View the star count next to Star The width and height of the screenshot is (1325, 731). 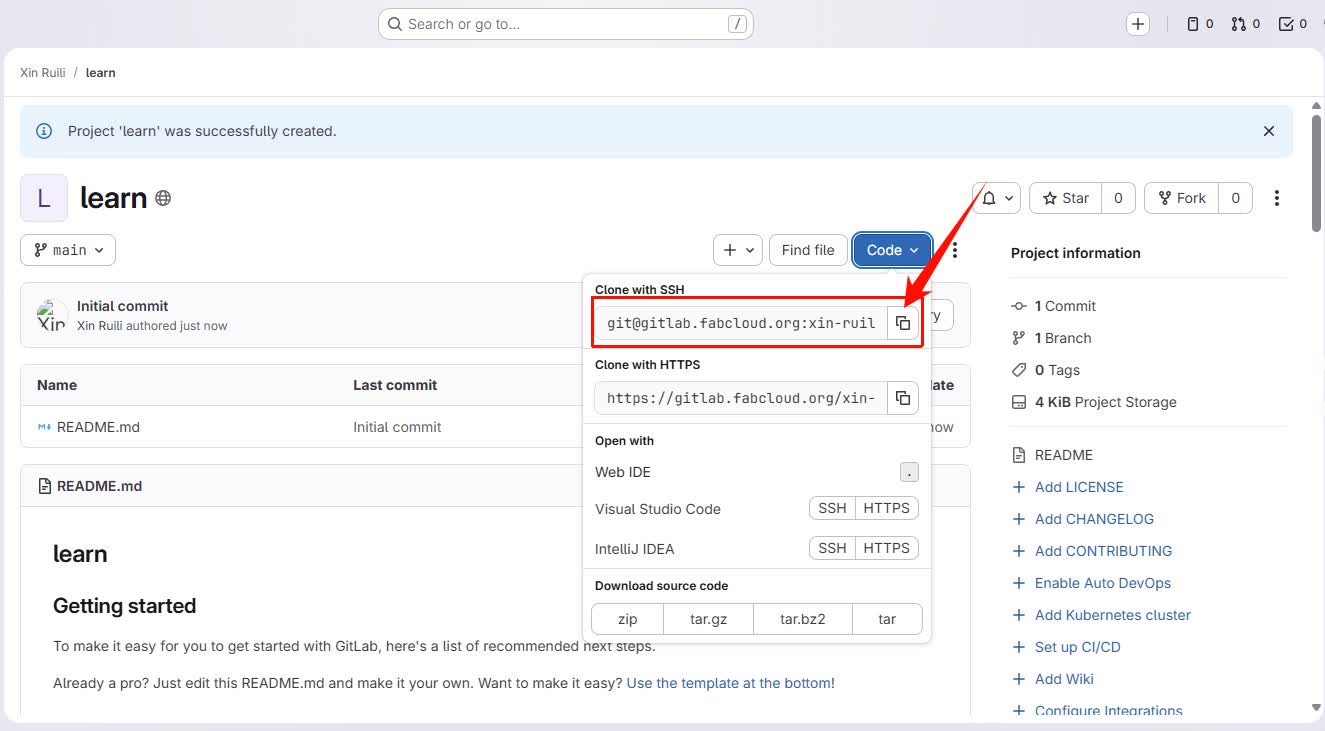[1118, 198]
